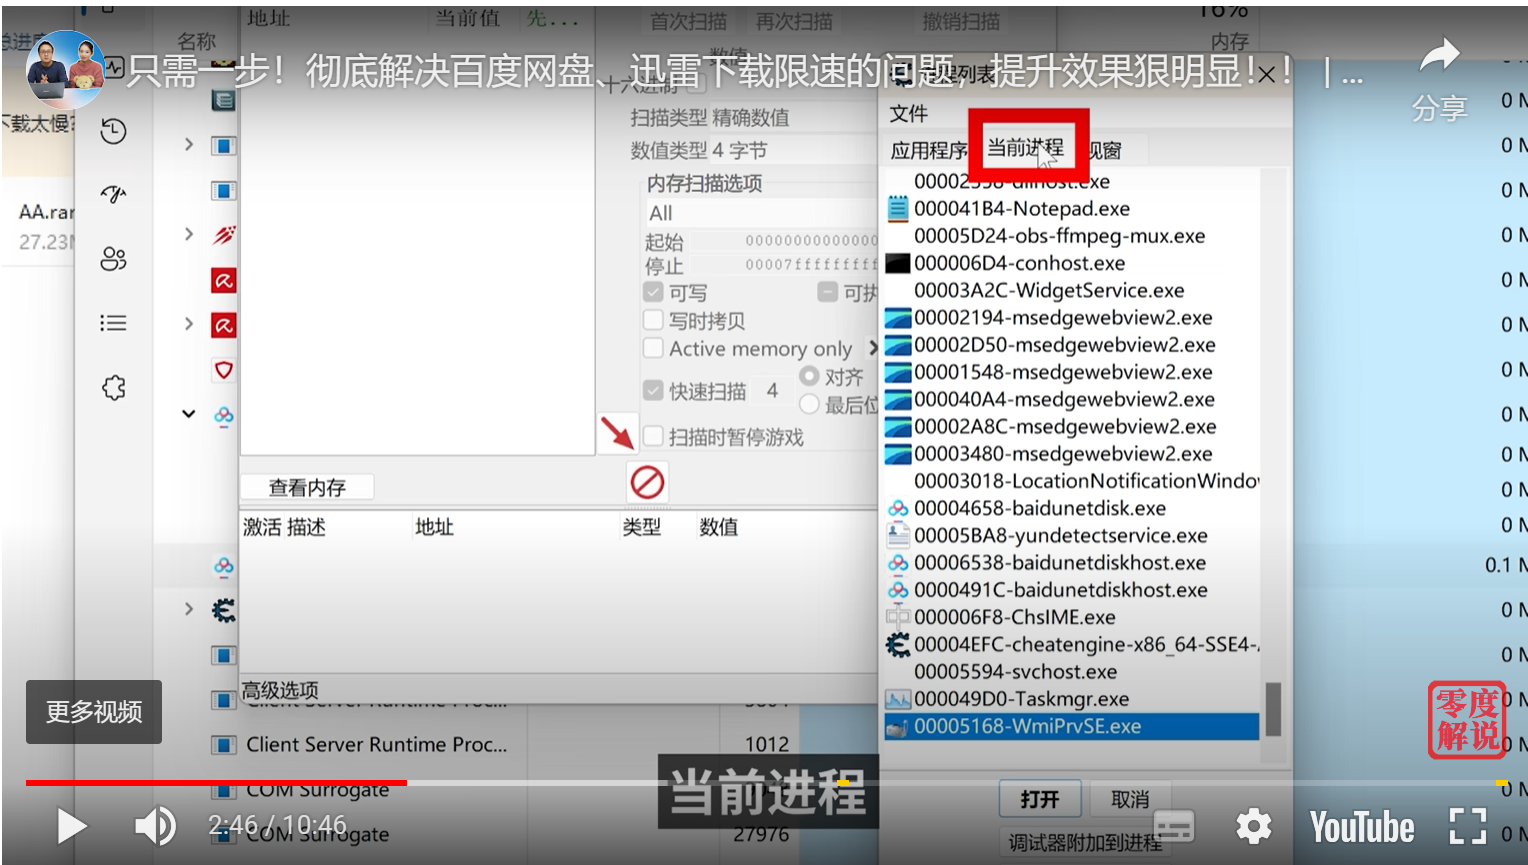
Task: Click the 起始 address field
Action: pos(784,240)
